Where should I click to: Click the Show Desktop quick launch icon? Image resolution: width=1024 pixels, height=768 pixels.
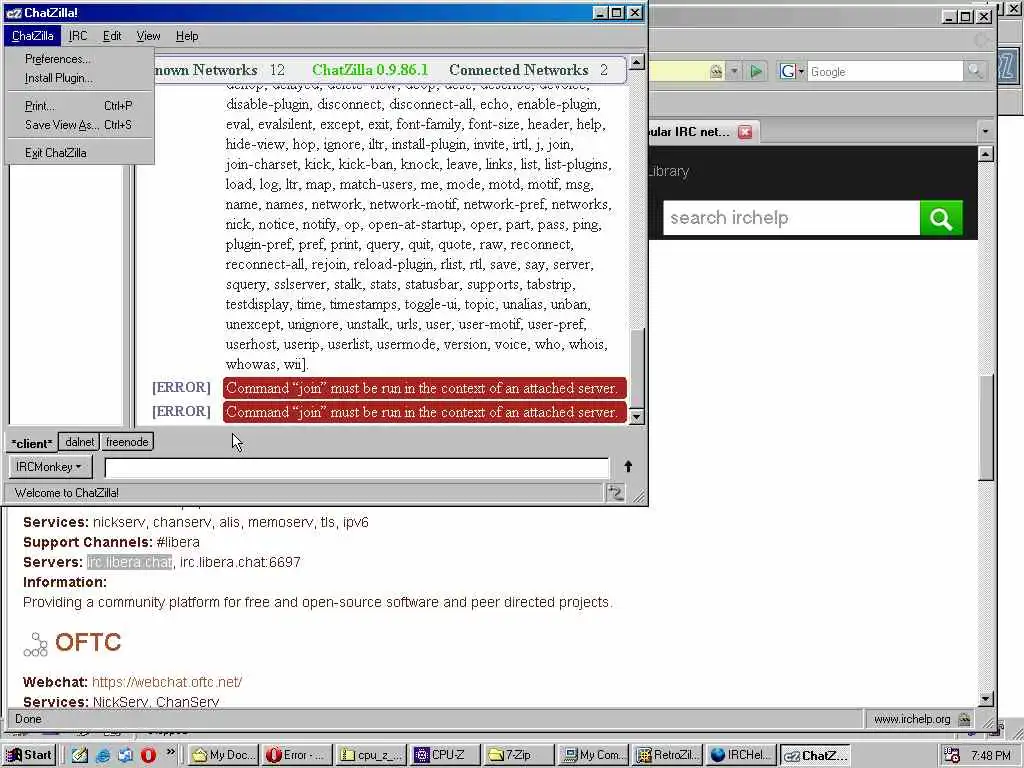click(125, 755)
